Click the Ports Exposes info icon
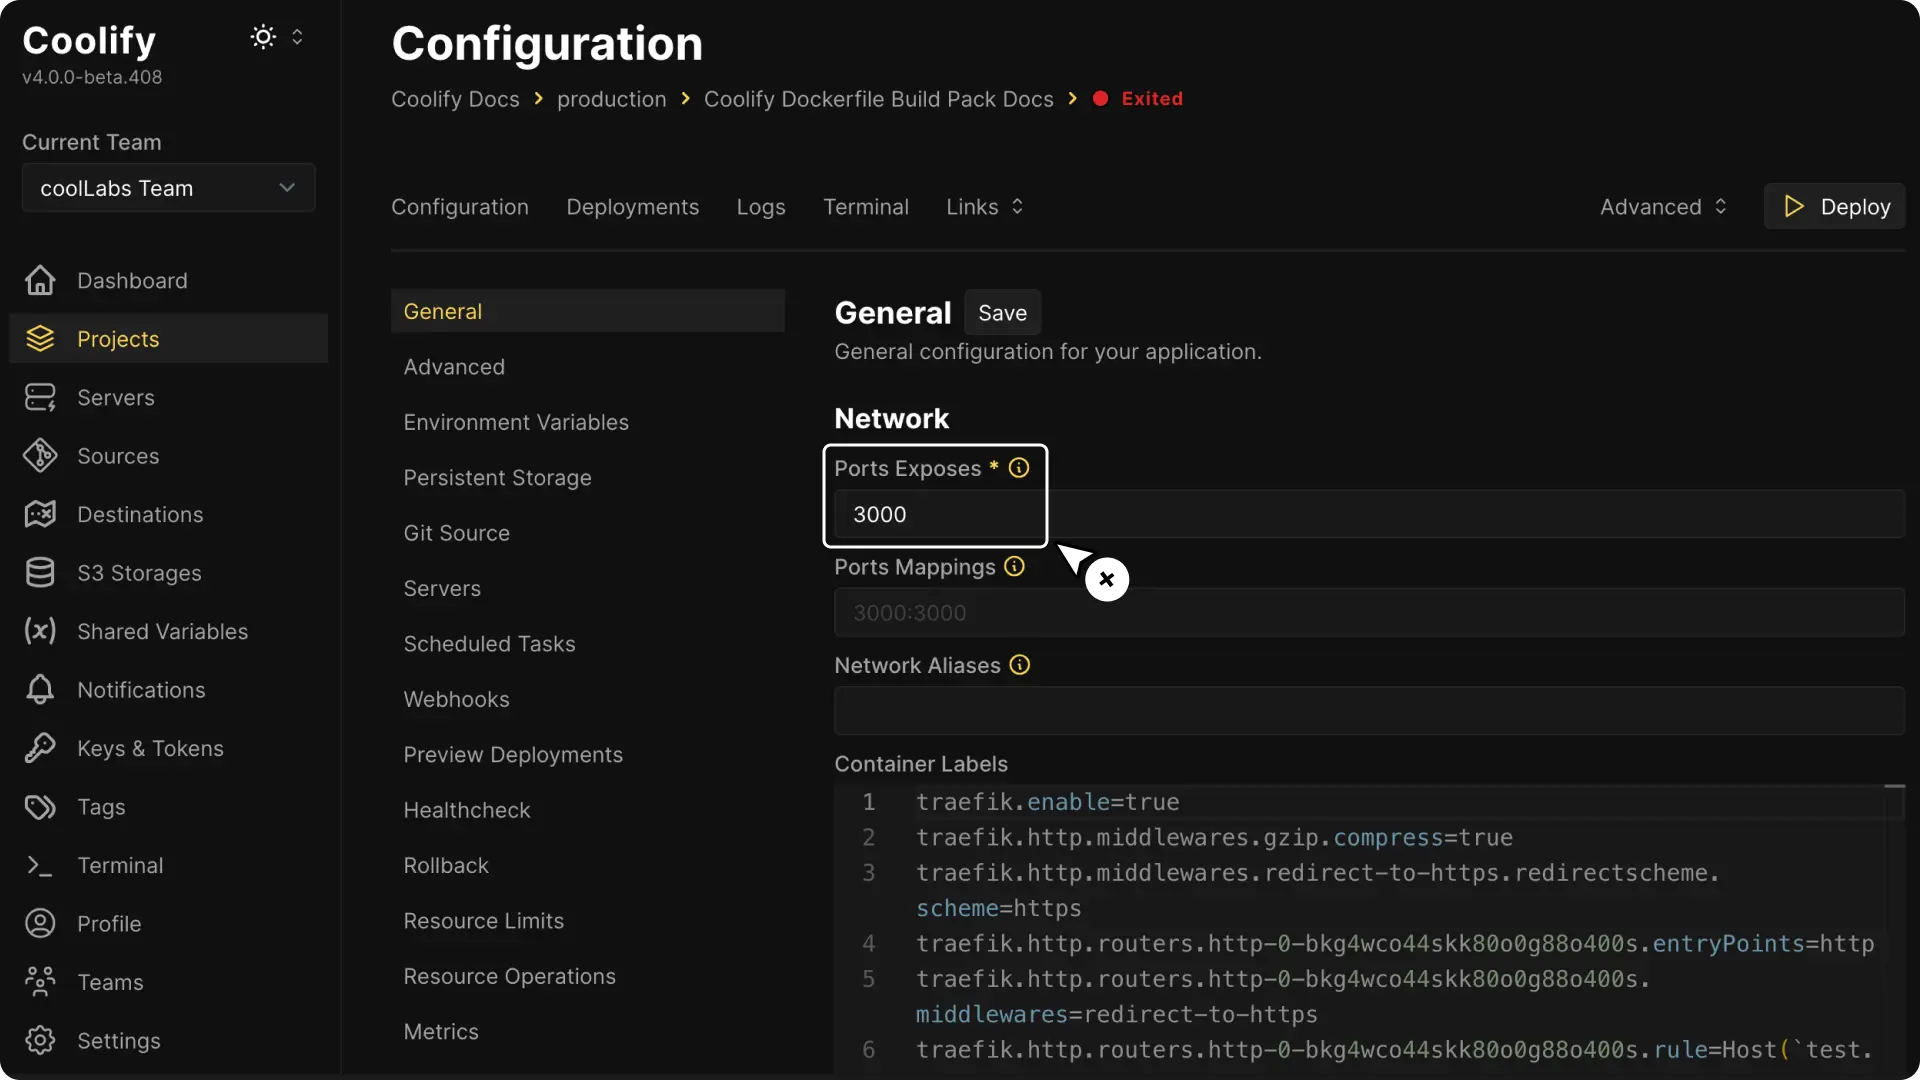Screen dimensions: 1920x1080 click(x=1019, y=467)
